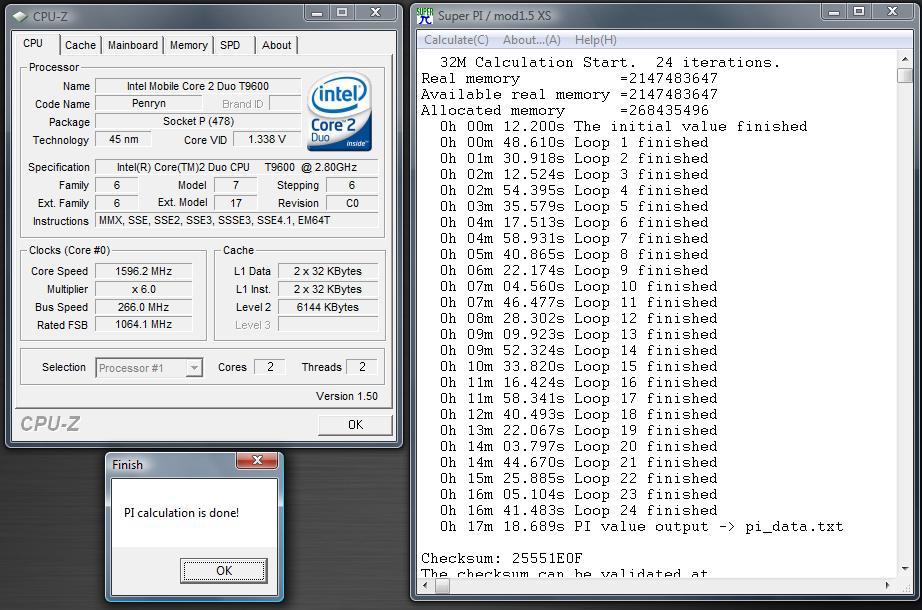Screen dimensions: 922x610
Task: Click the CPU-Z title bar icon
Action: click(x=20, y=16)
